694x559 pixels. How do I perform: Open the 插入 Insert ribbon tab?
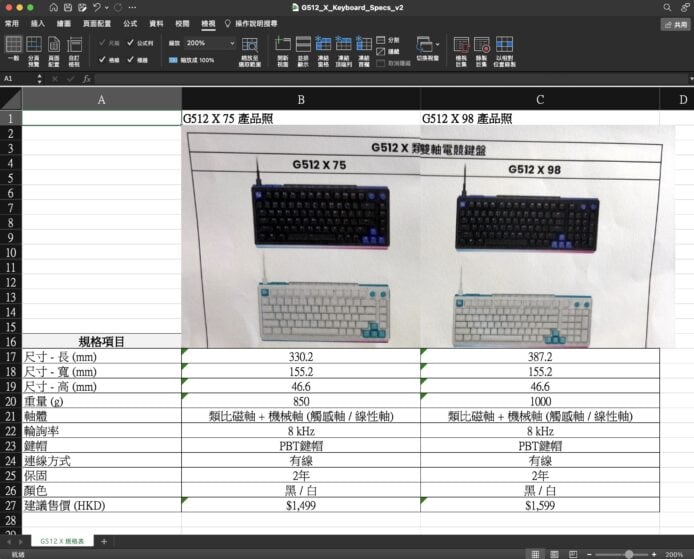(38, 23)
